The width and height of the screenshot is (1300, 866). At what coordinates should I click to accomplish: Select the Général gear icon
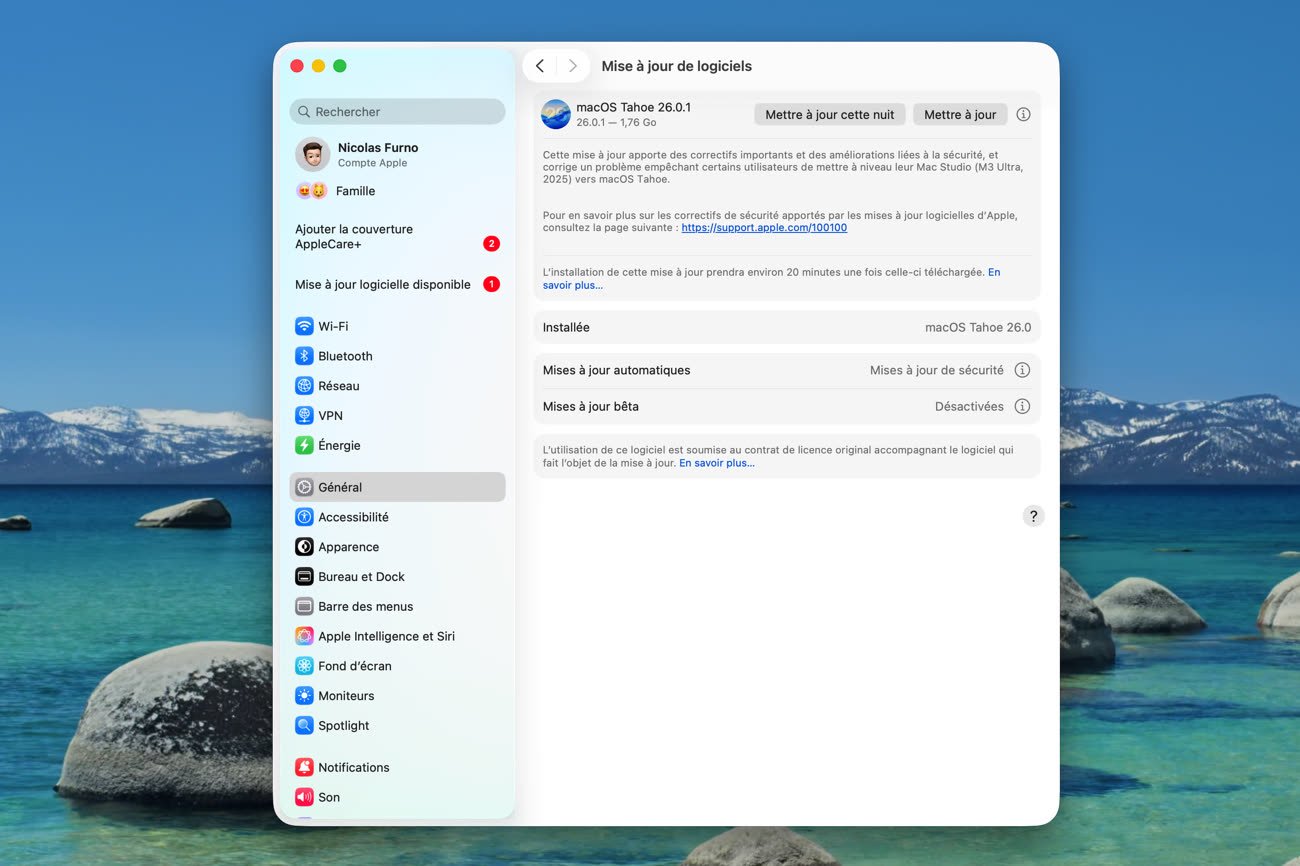click(x=304, y=487)
